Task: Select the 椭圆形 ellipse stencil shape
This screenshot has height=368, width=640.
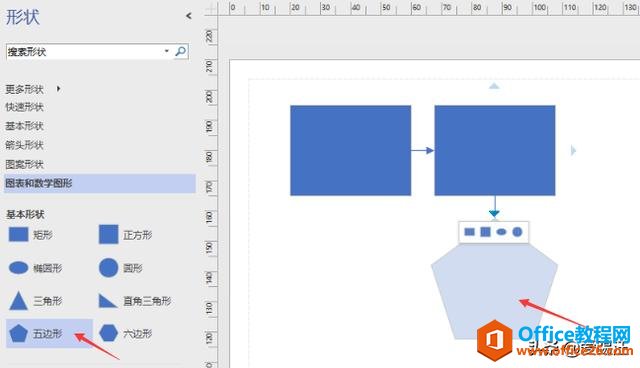Action: pyautogui.click(x=36, y=268)
